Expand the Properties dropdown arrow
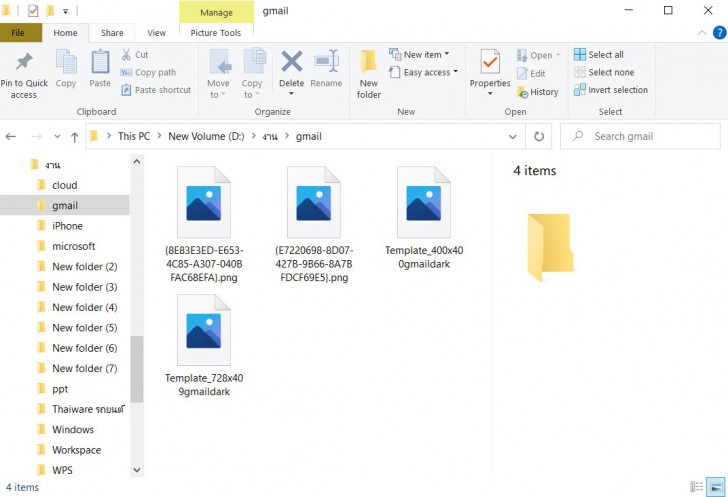 pos(490,94)
